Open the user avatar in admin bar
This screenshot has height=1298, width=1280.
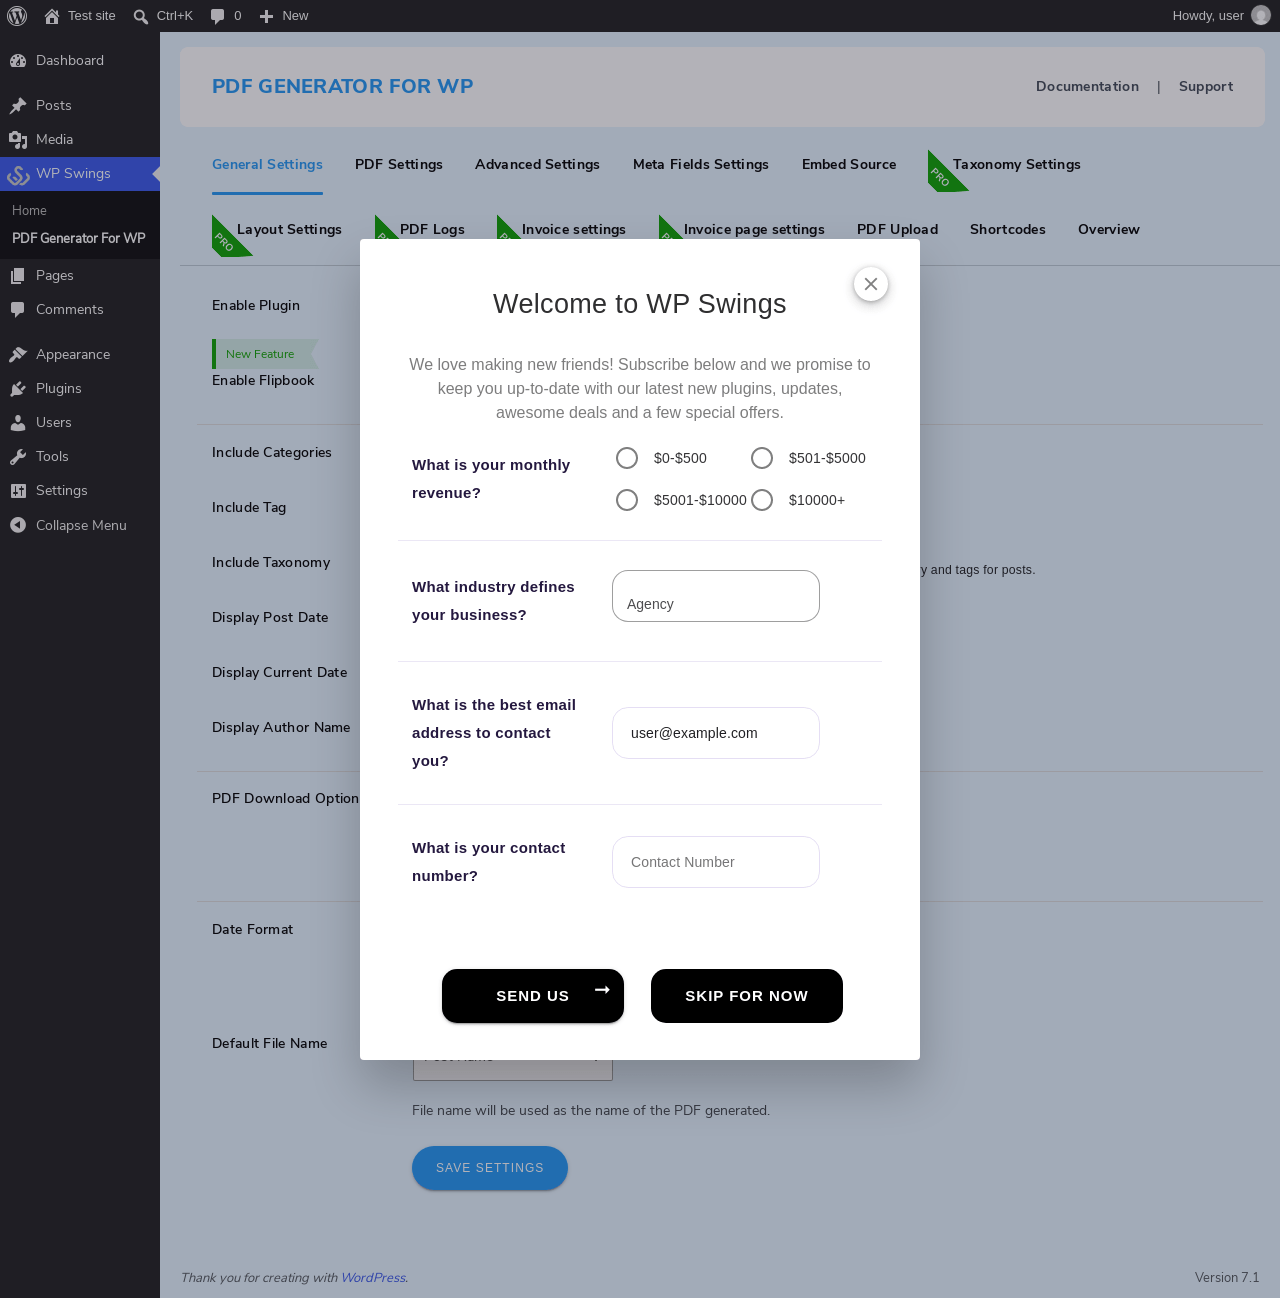(x=1261, y=16)
